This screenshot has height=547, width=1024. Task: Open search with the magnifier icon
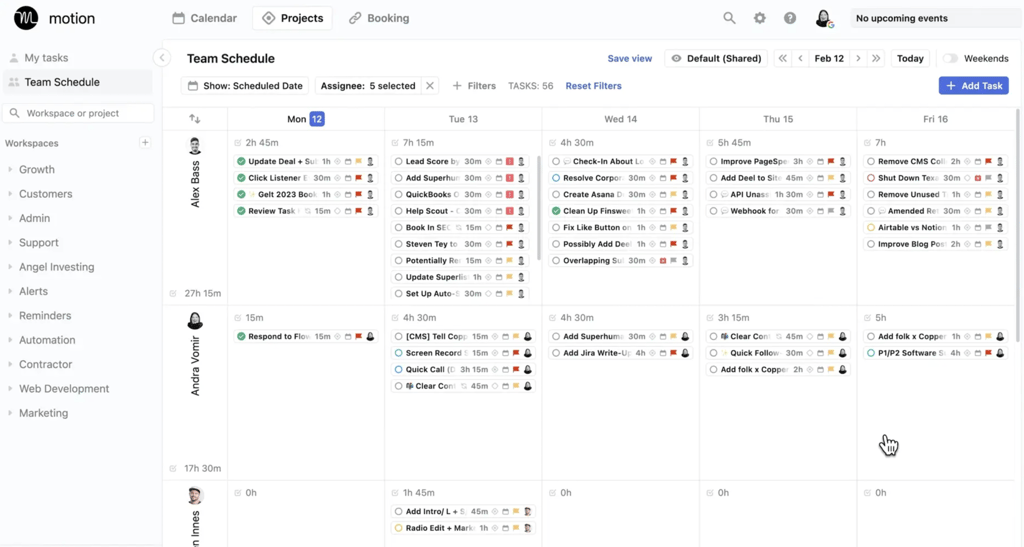click(x=729, y=18)
